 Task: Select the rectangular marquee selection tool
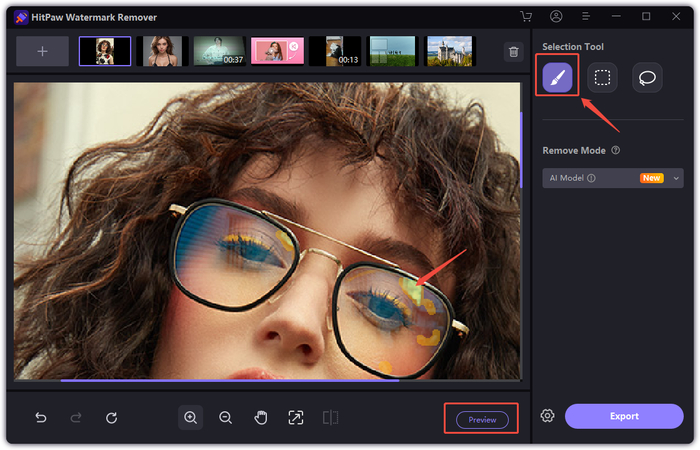(601, 77)
